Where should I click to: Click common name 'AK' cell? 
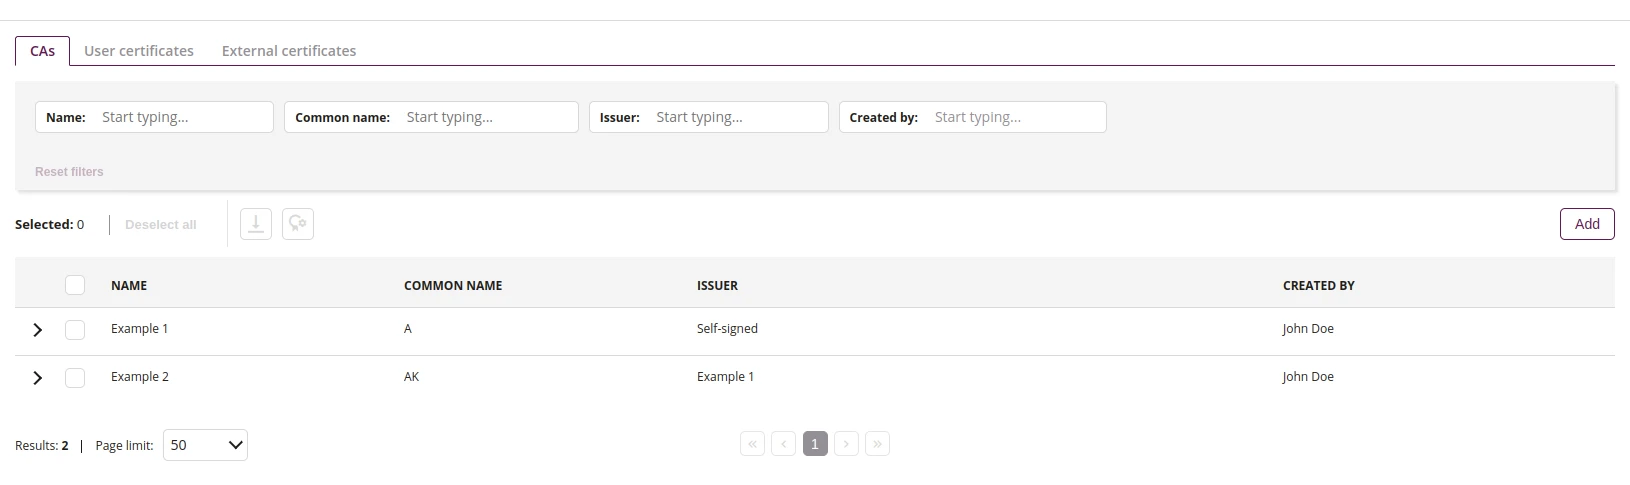(x=411, y=377)
